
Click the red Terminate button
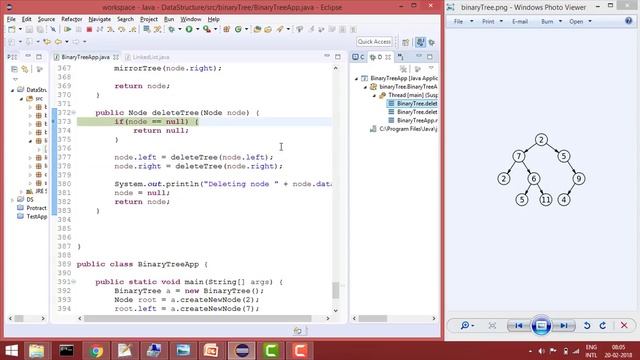click(89, 29)
